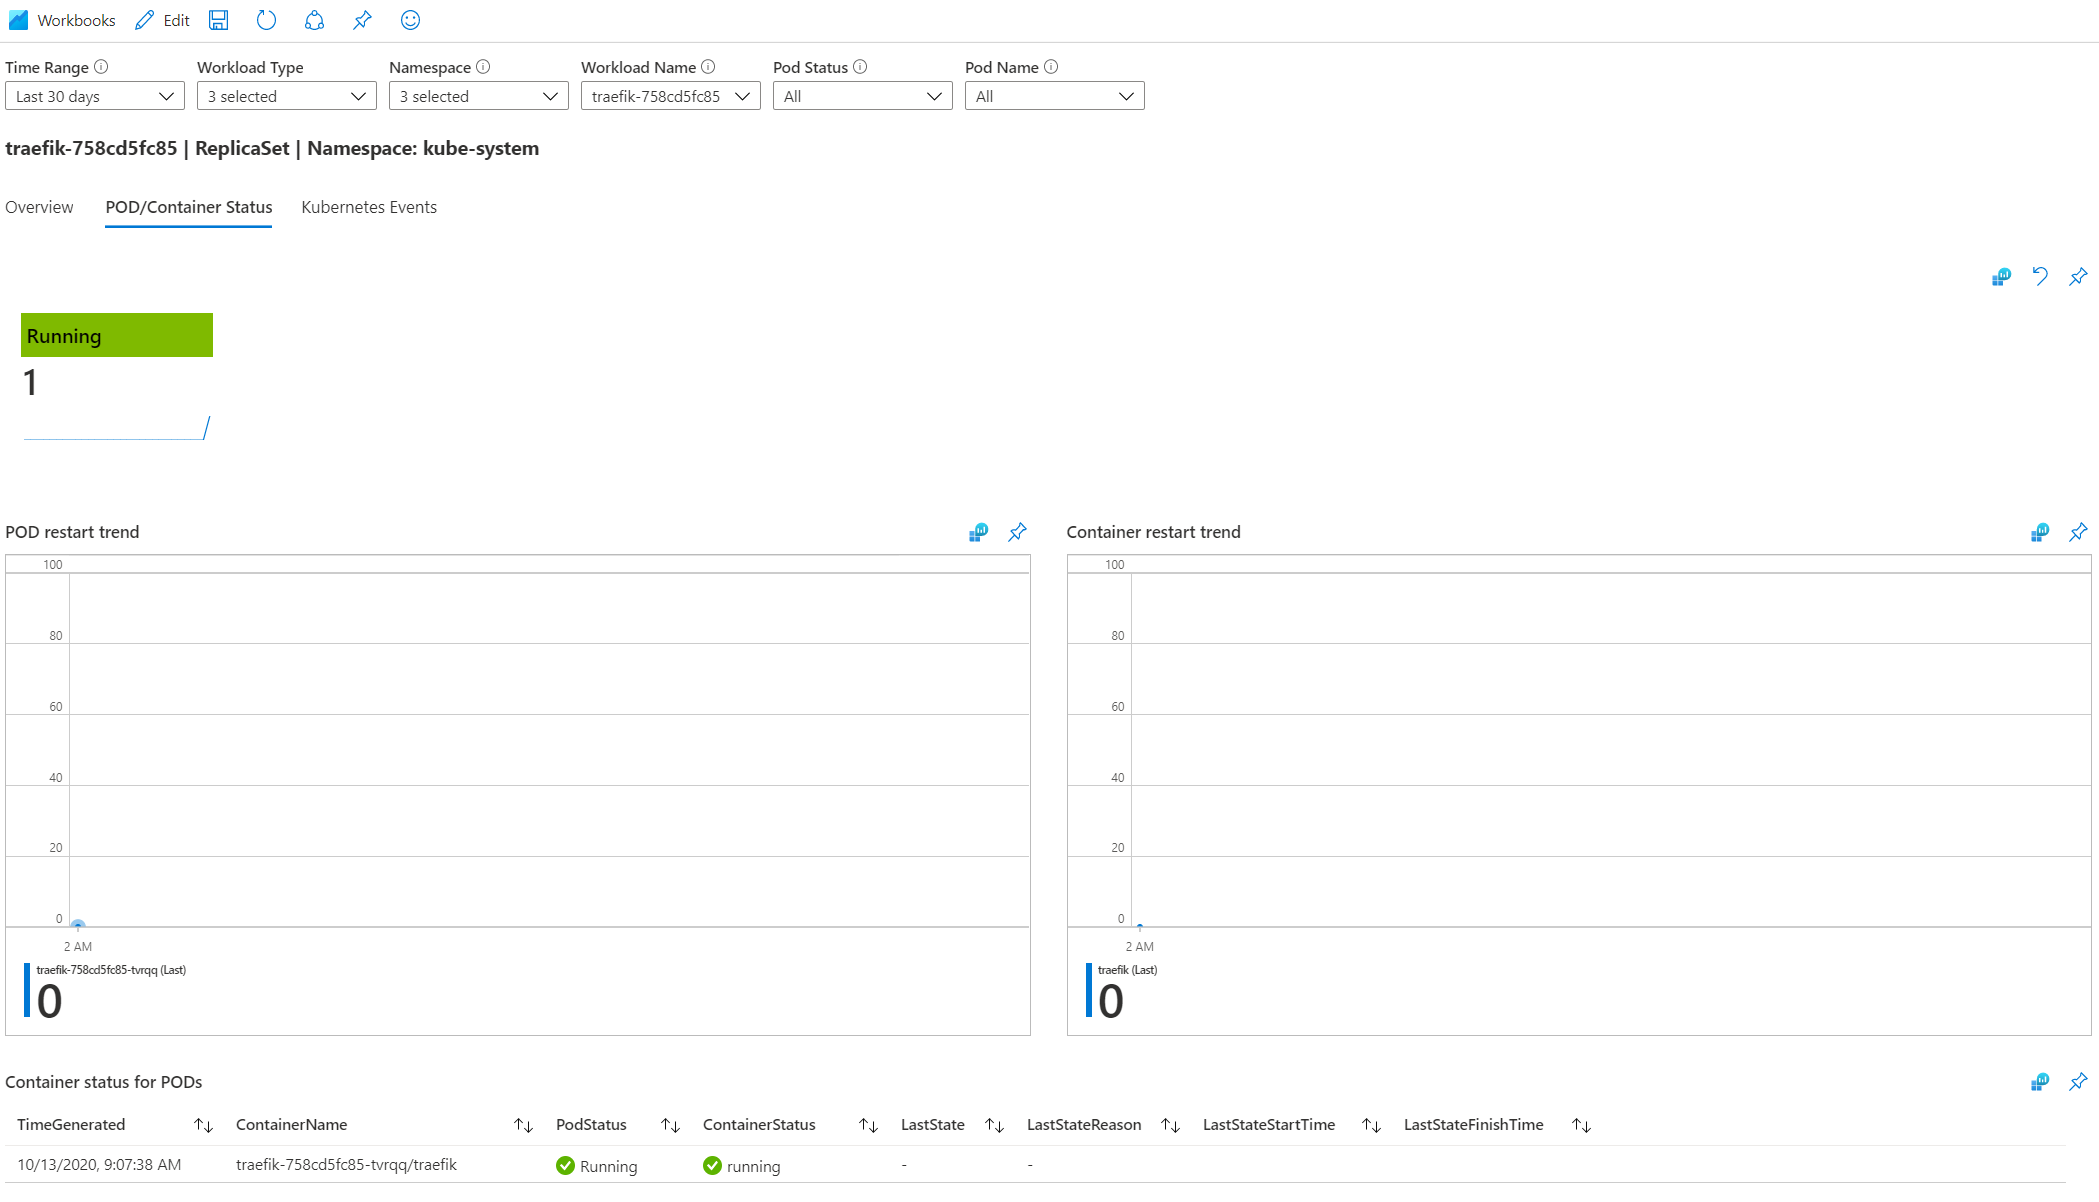Open the Time Range dropdown
The width and height of the screenshot is (2099, 1202).
tap(95, 96)
